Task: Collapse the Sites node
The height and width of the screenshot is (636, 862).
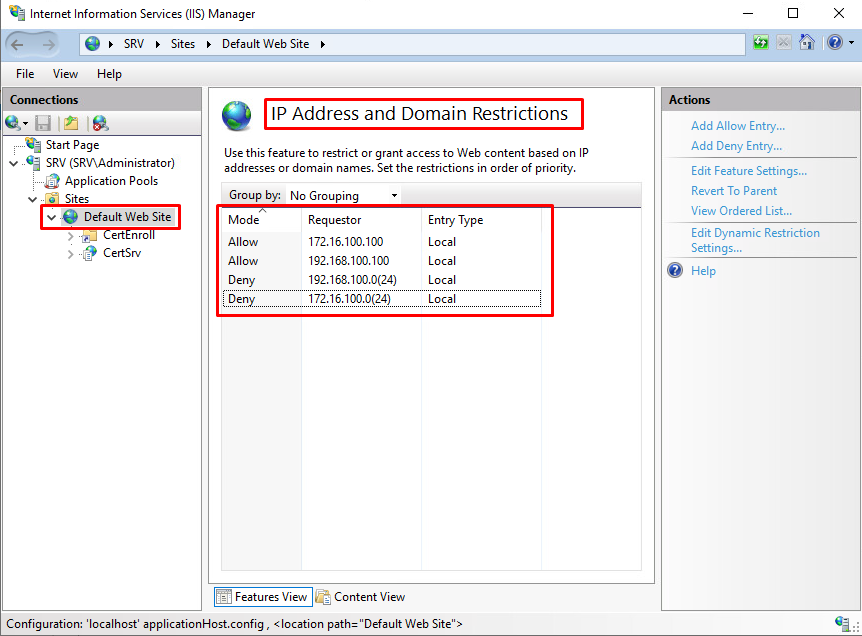Action: 32,199
